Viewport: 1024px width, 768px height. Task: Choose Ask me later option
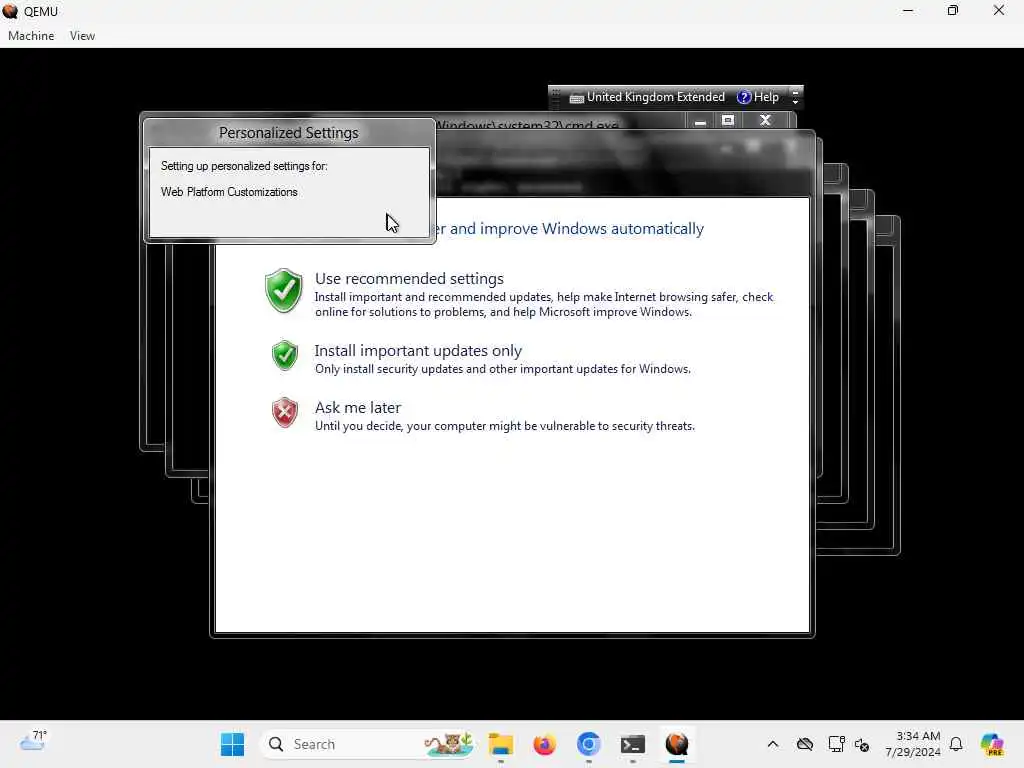pyautogui.click(x=358, y=408)
